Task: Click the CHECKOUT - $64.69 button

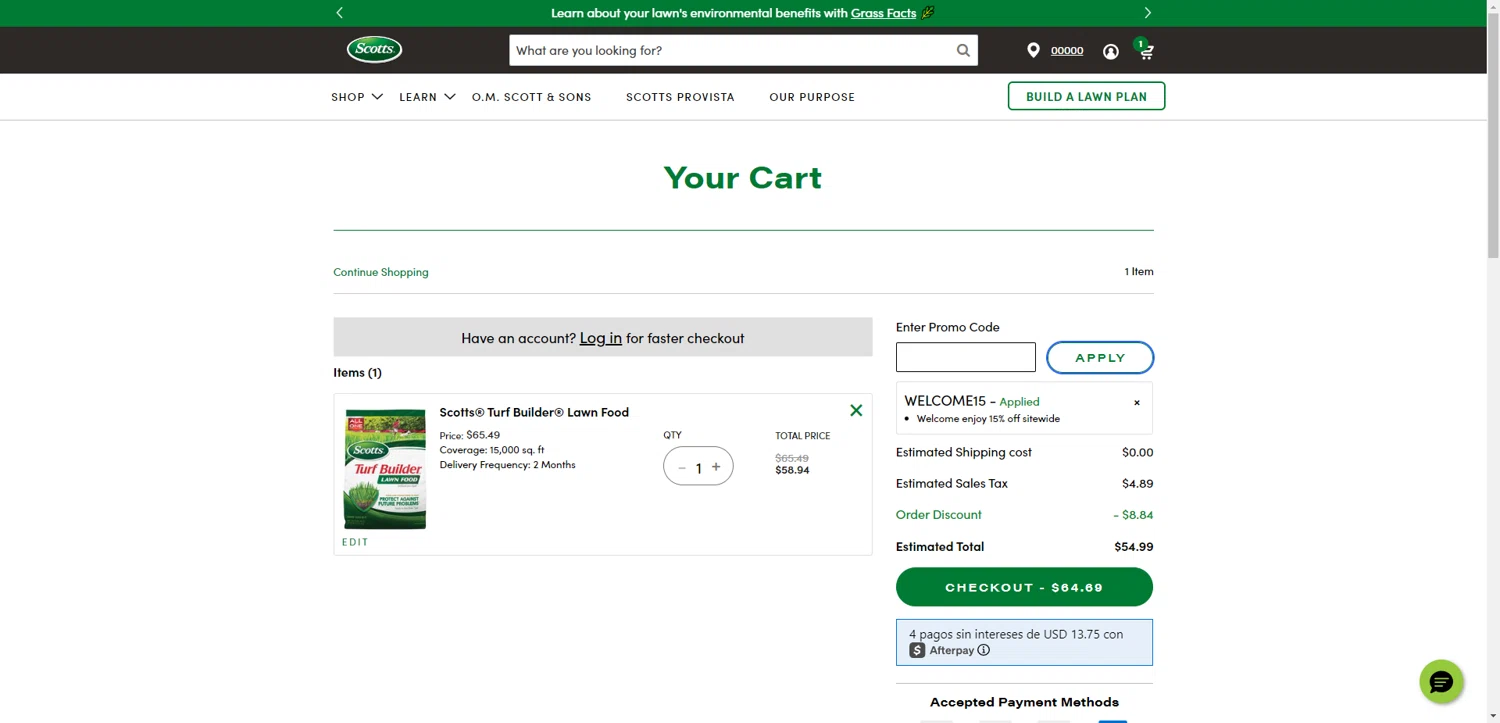Action: tap(1024, 587)
